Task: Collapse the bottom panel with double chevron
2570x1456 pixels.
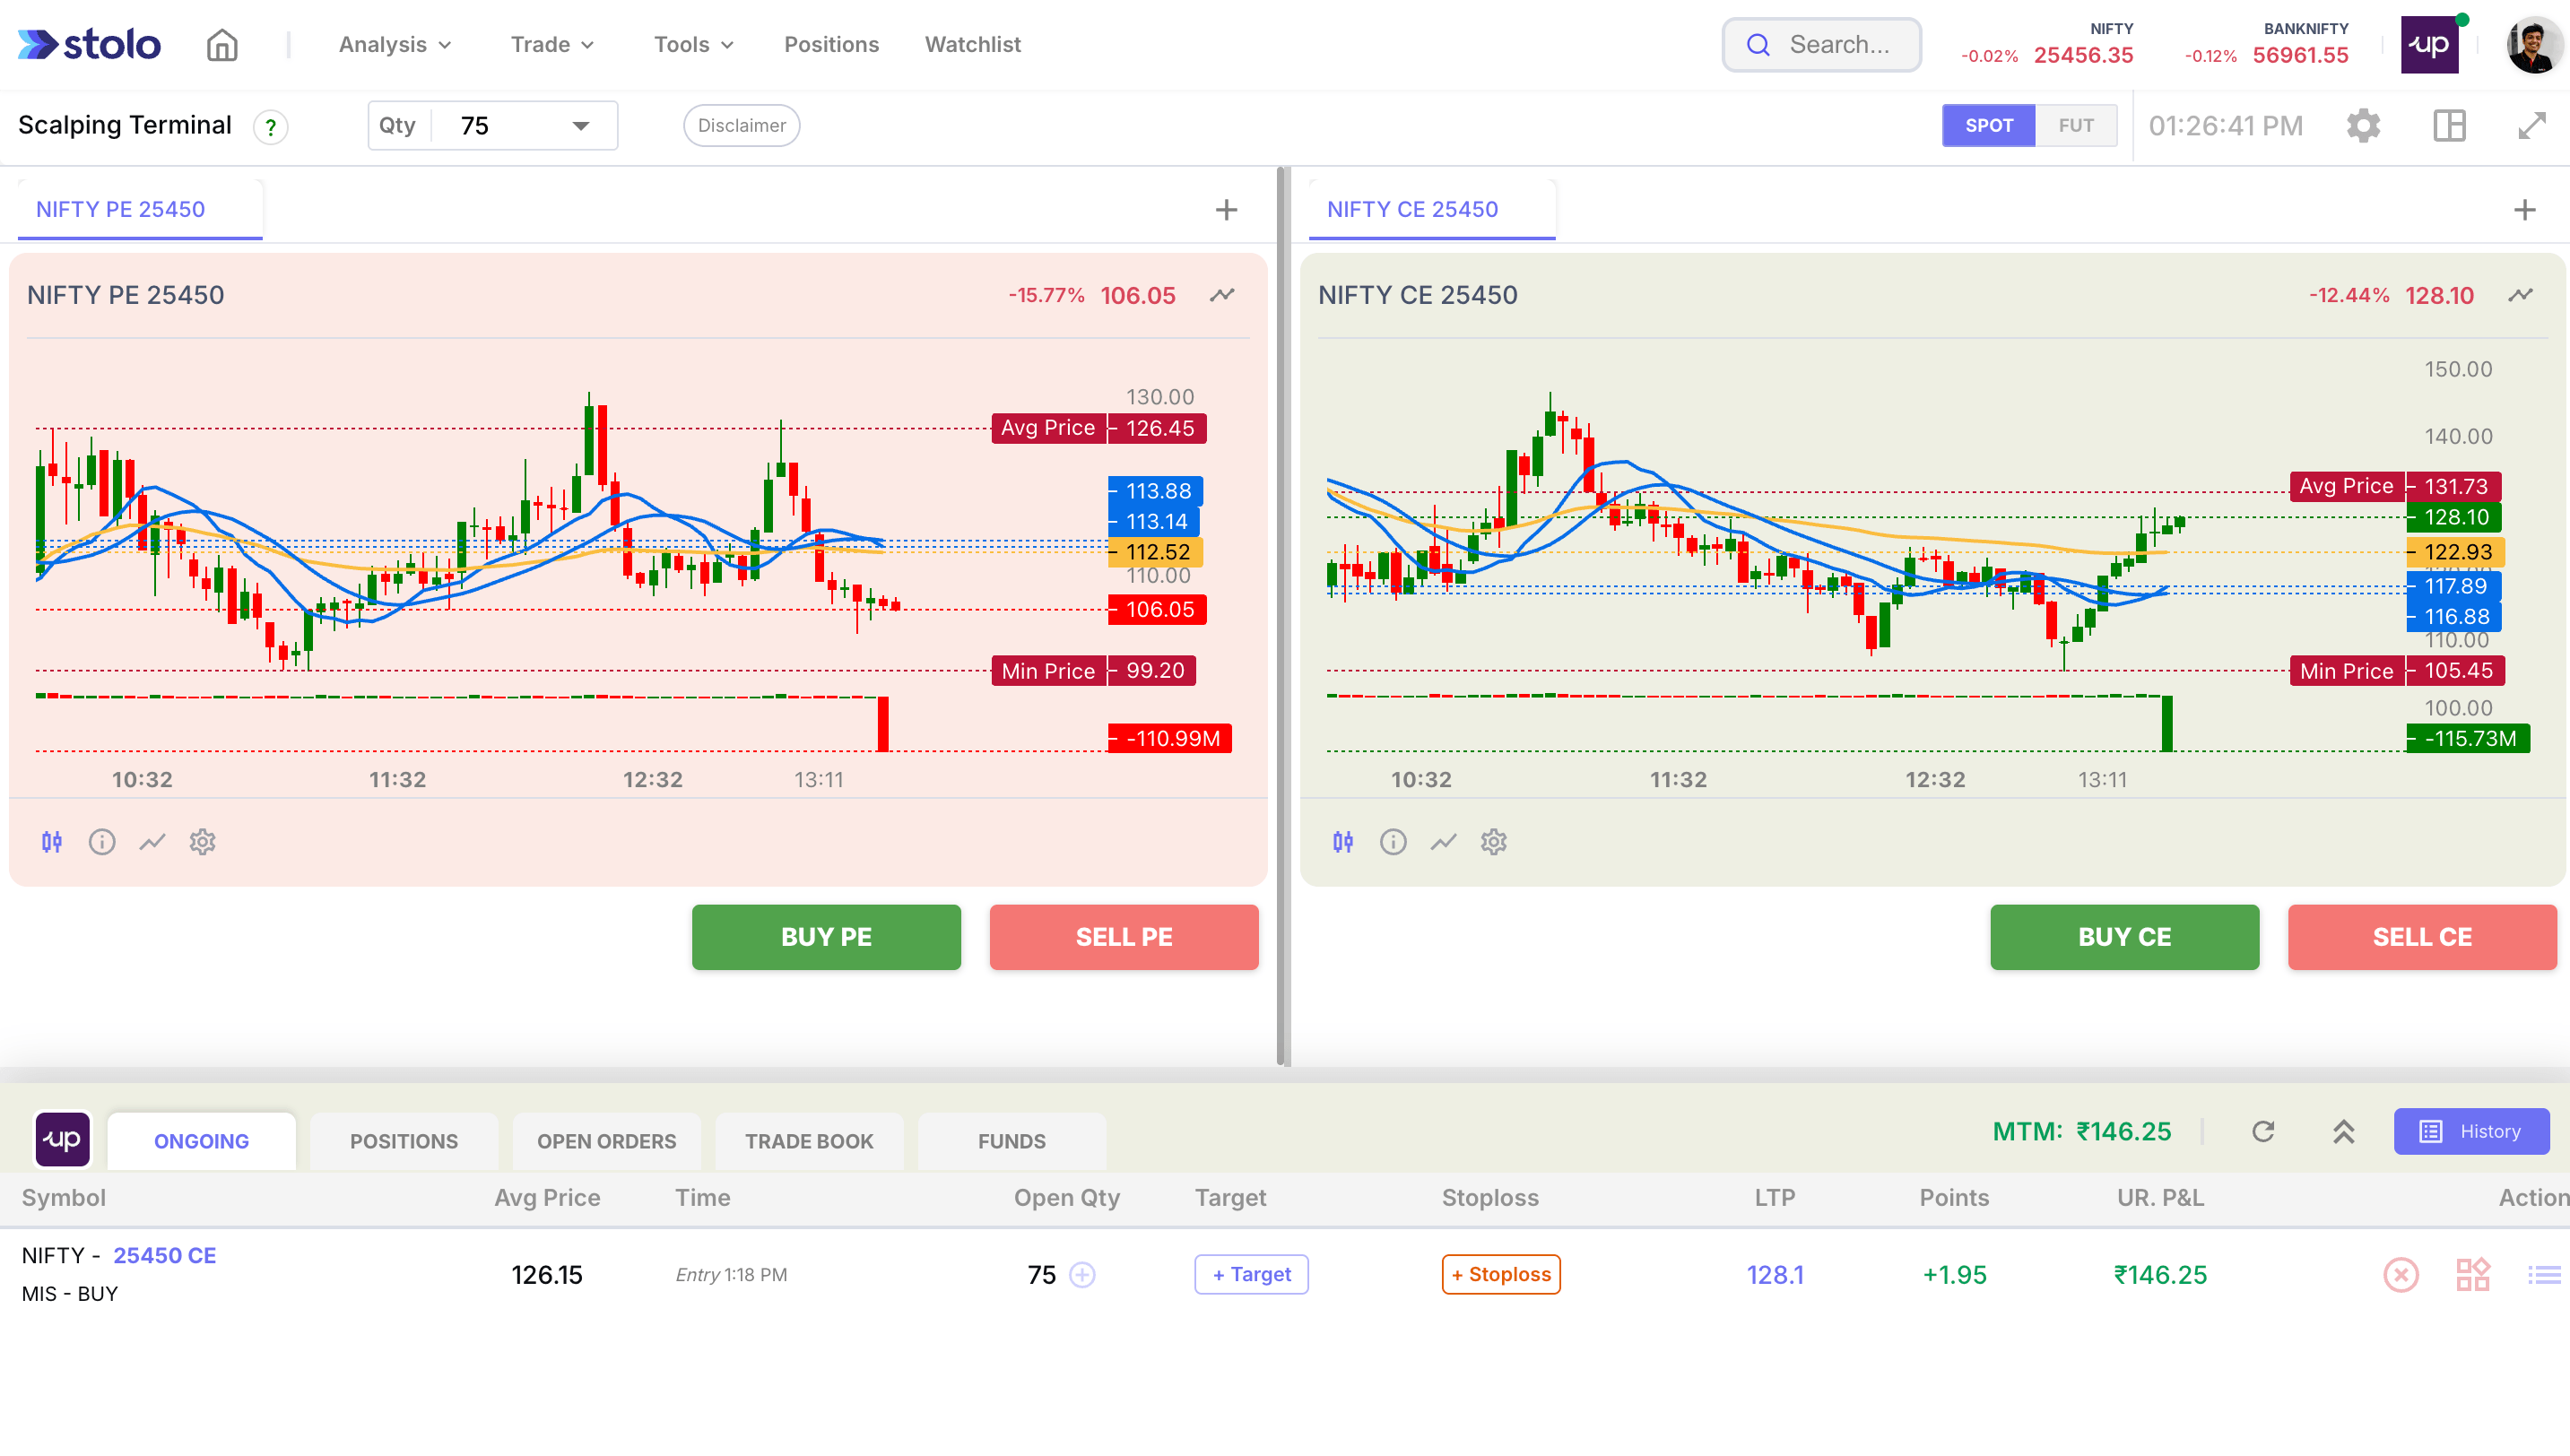Action: point(2343,1131)
